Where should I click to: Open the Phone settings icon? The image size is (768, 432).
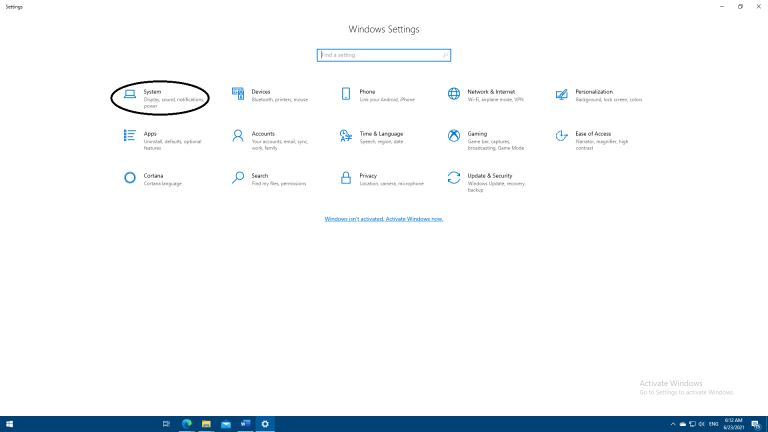346,94
